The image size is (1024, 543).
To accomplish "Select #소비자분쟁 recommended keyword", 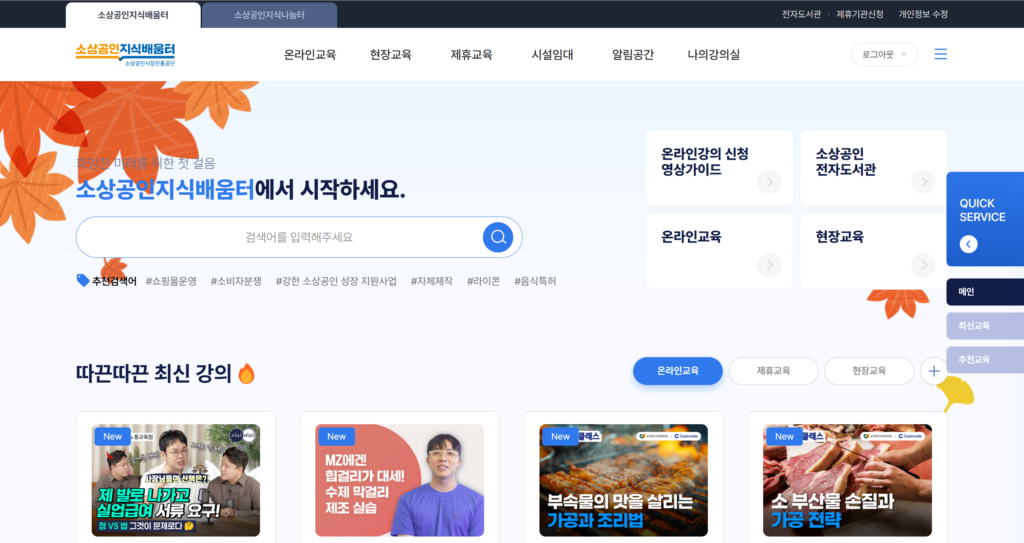I will pos(236,281).
